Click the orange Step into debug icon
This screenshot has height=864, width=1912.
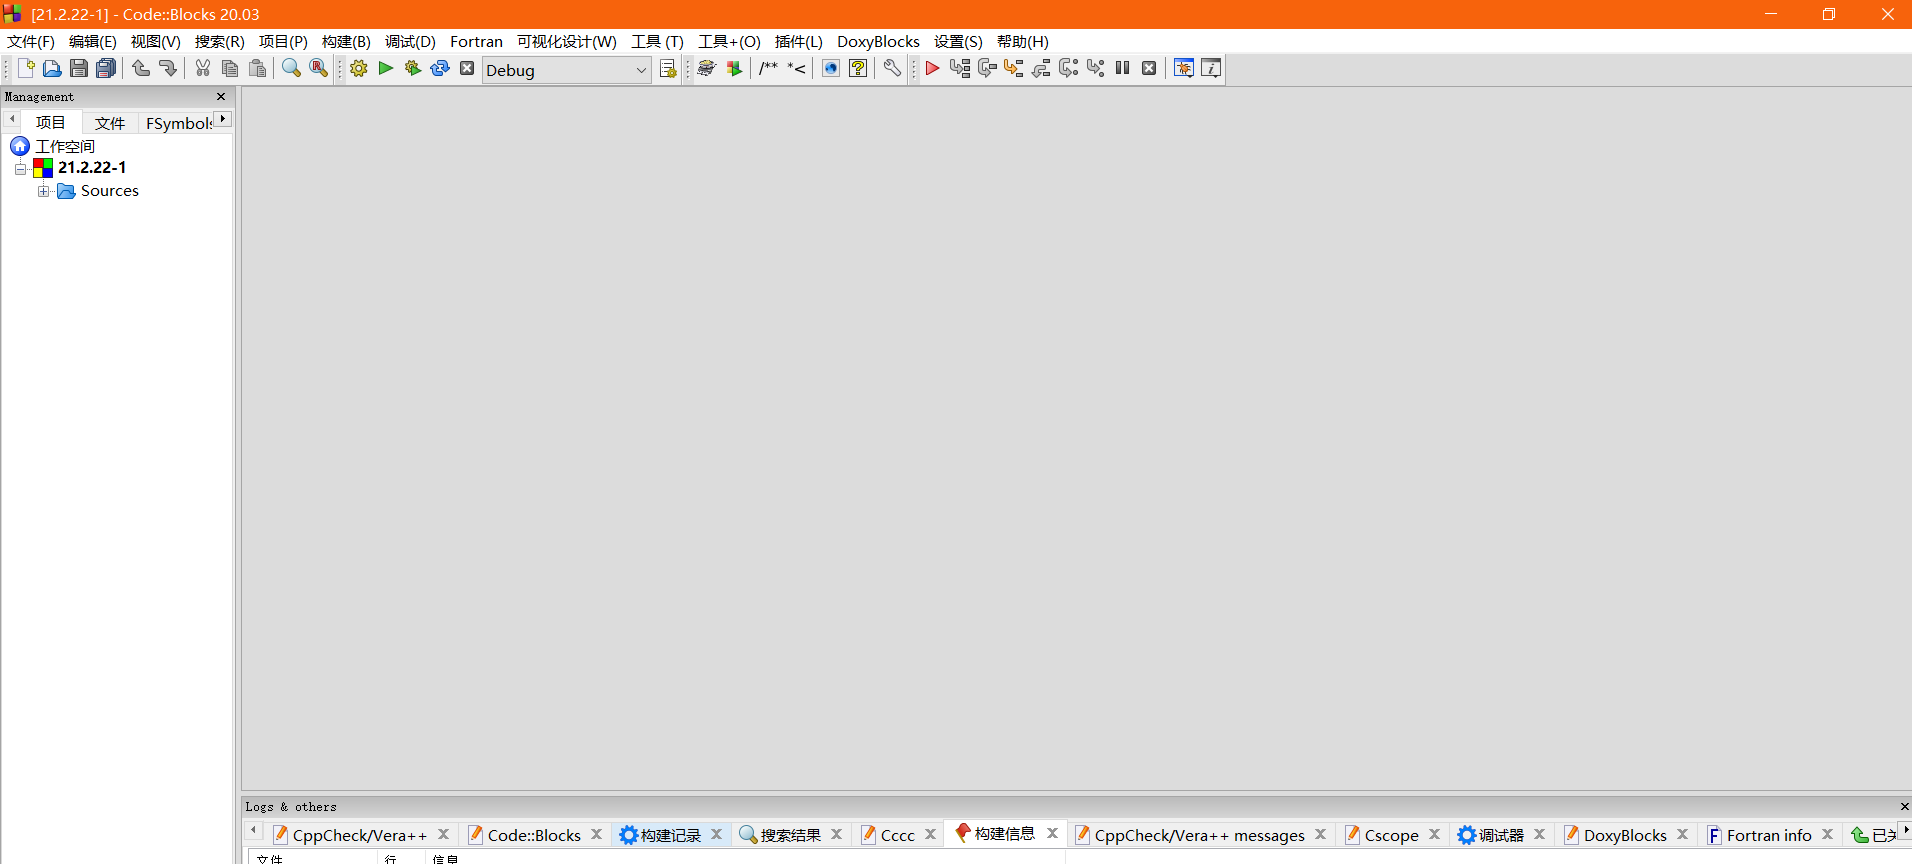point(1014,68)
